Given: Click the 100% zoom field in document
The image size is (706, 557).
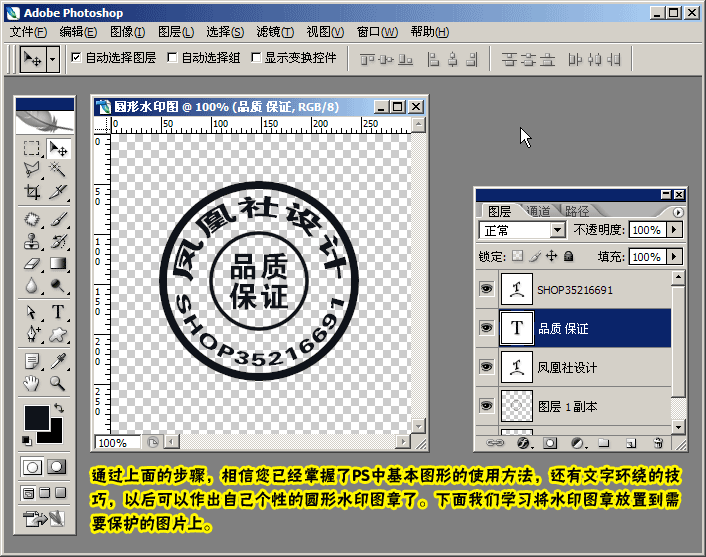Looking at the screenshot, I should pyautogui.click(x=117, y=443).
